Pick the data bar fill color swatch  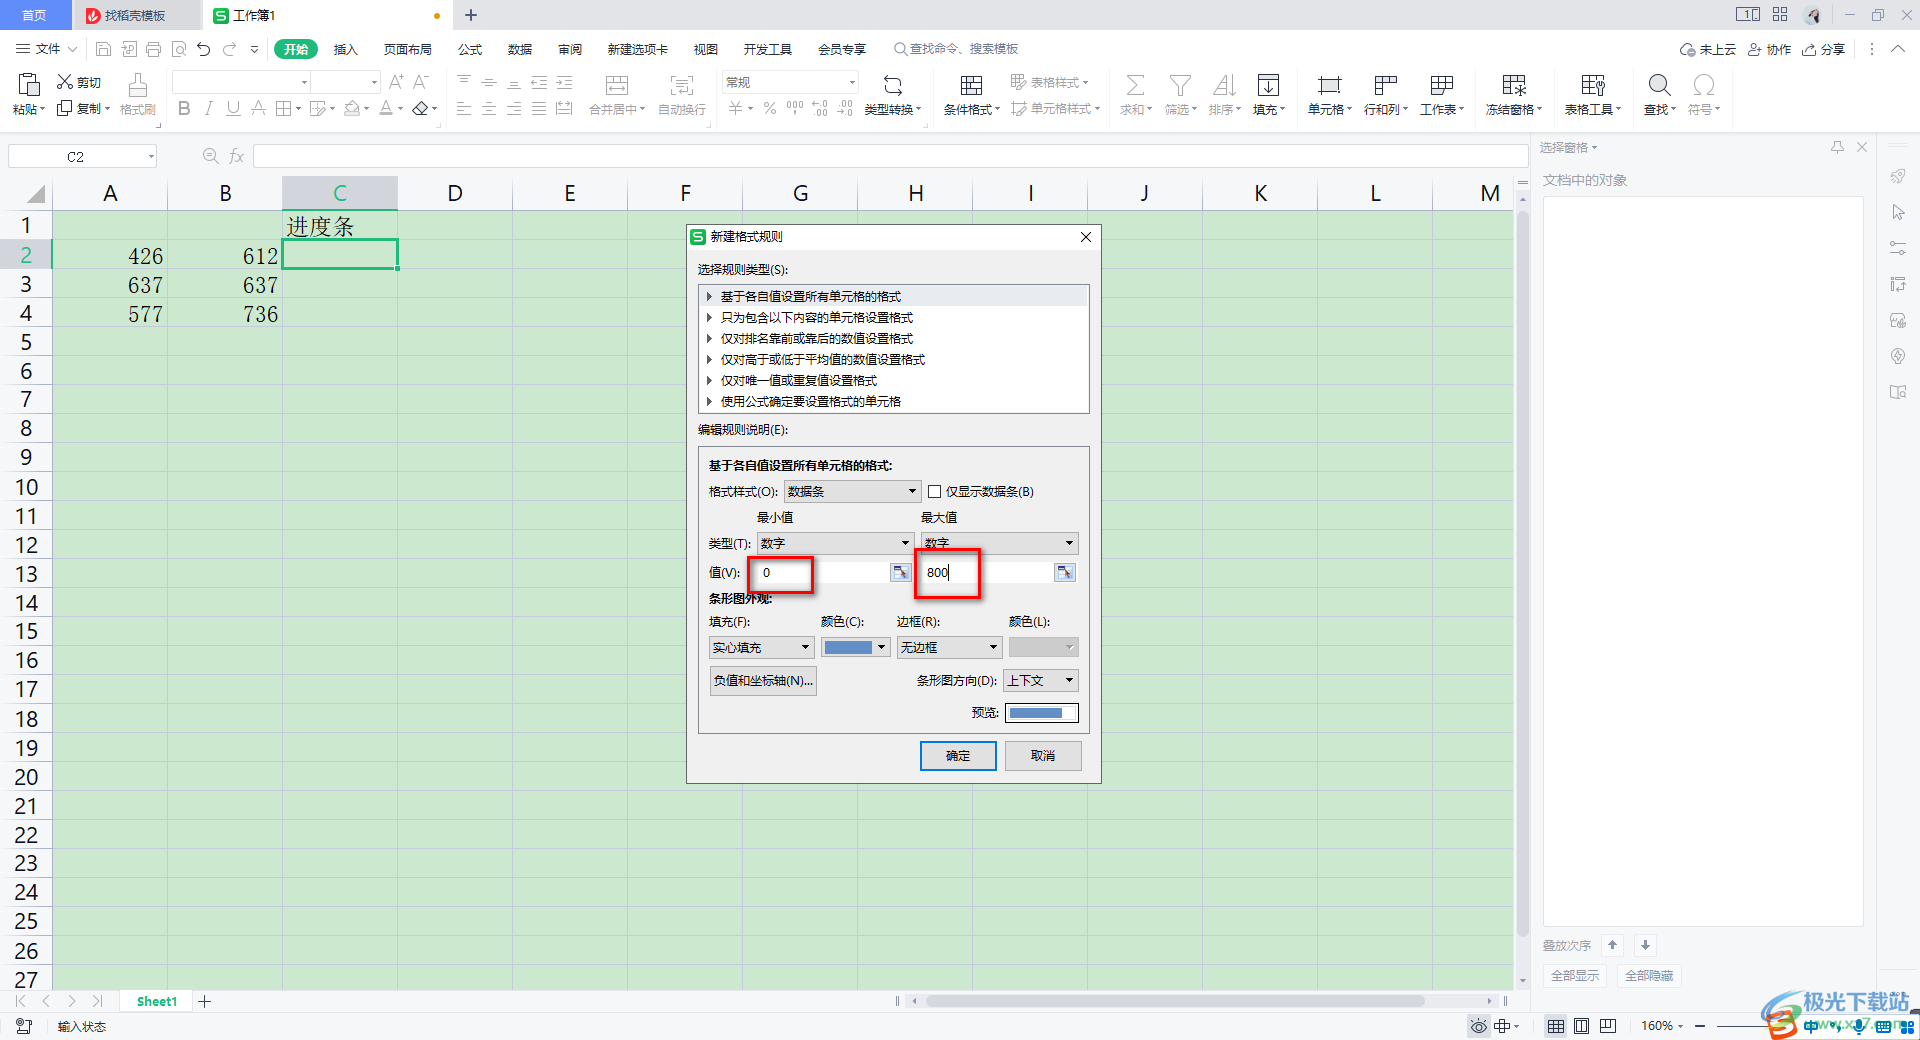(855, 647)
